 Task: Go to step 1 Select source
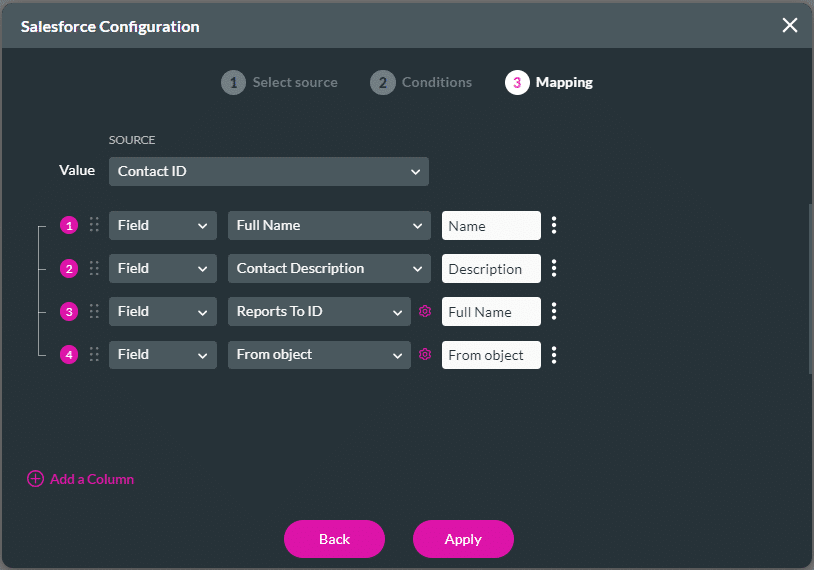279,83
